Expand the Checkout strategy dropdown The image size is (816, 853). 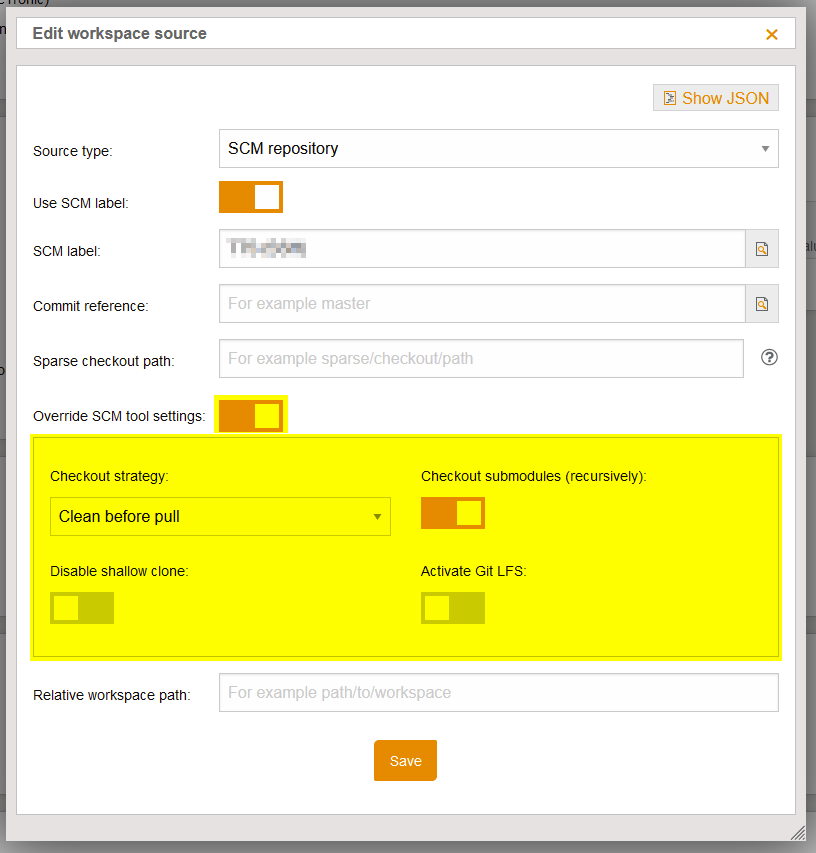click(x=220, y=517)
